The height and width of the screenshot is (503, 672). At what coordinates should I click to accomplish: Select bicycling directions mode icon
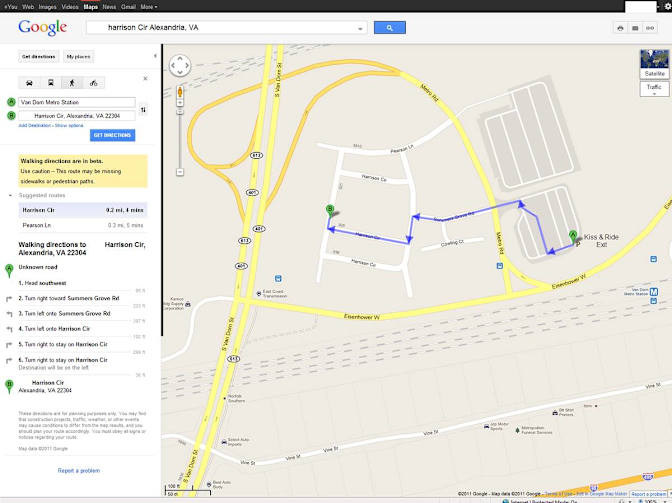pos(93,83)
